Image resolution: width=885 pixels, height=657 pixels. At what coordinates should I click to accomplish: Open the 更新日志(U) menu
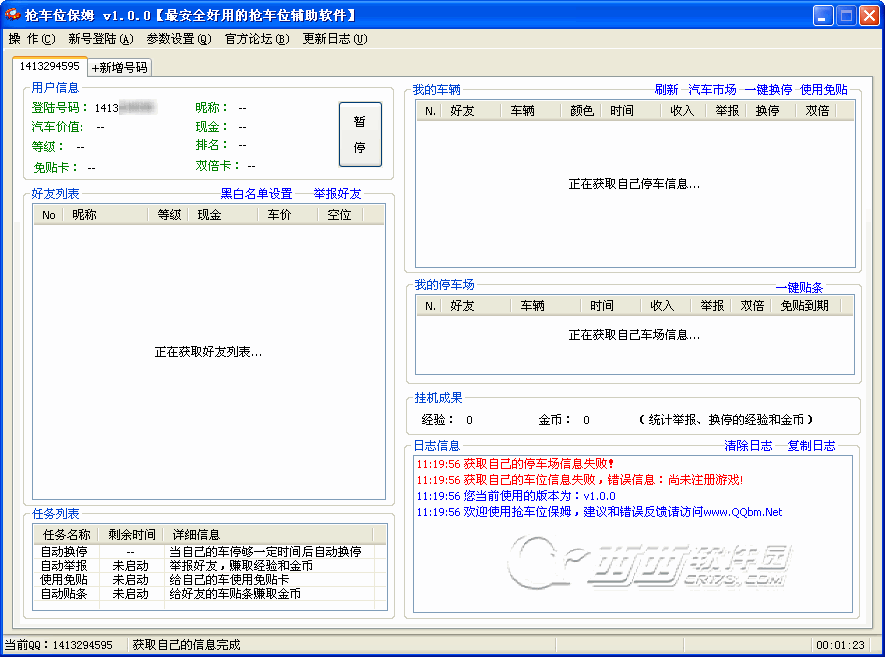click(334, 39)
